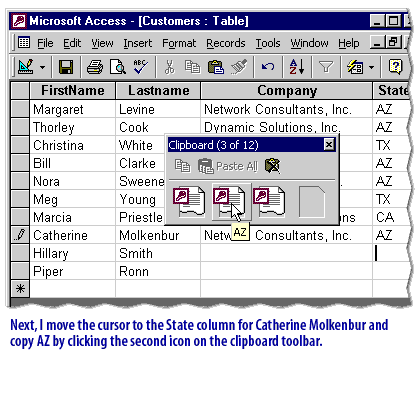
Task: Click the Paste All button
Action: tap(228, 166)
